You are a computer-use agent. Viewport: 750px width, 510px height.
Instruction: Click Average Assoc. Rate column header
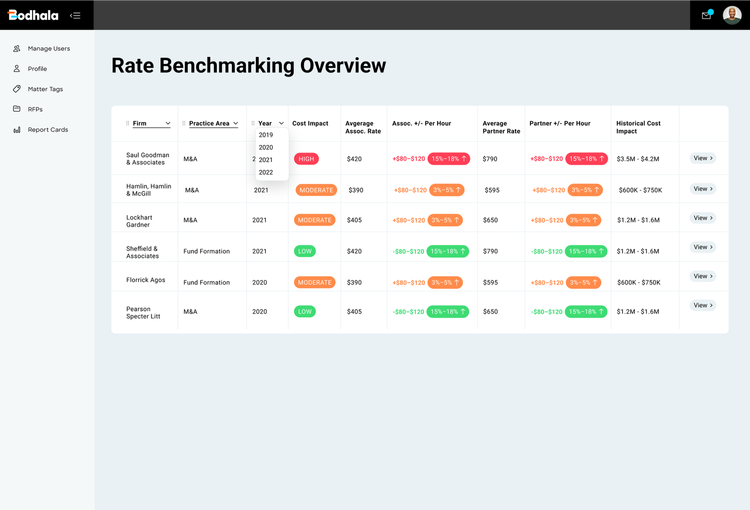[x=363, y=127]
